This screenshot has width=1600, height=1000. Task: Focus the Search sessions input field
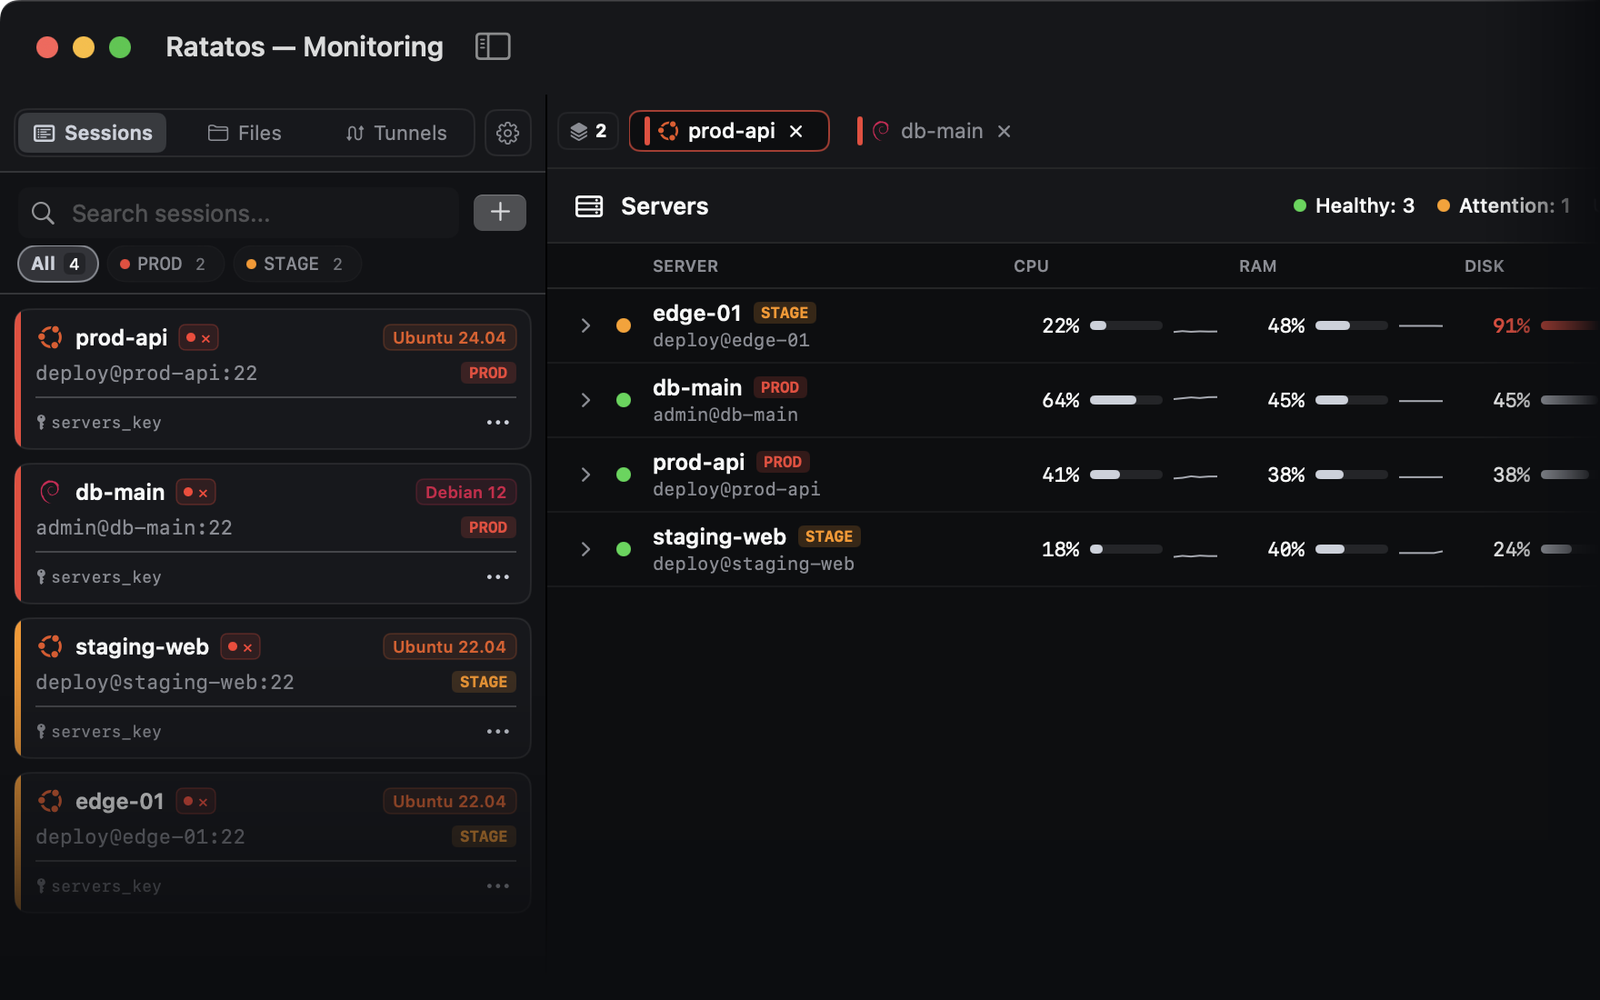pos(238,213)
